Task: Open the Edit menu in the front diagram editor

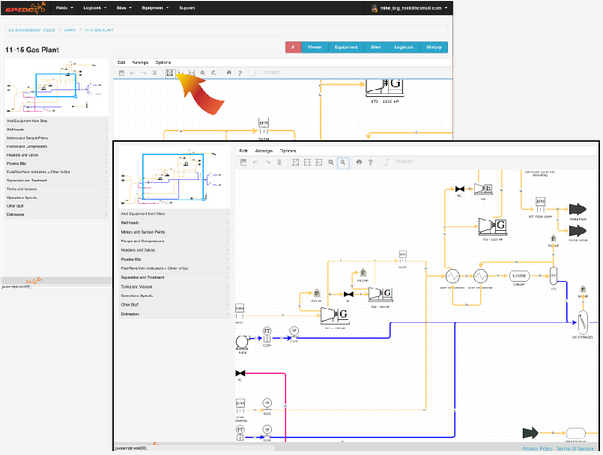Action: [243, 151]
